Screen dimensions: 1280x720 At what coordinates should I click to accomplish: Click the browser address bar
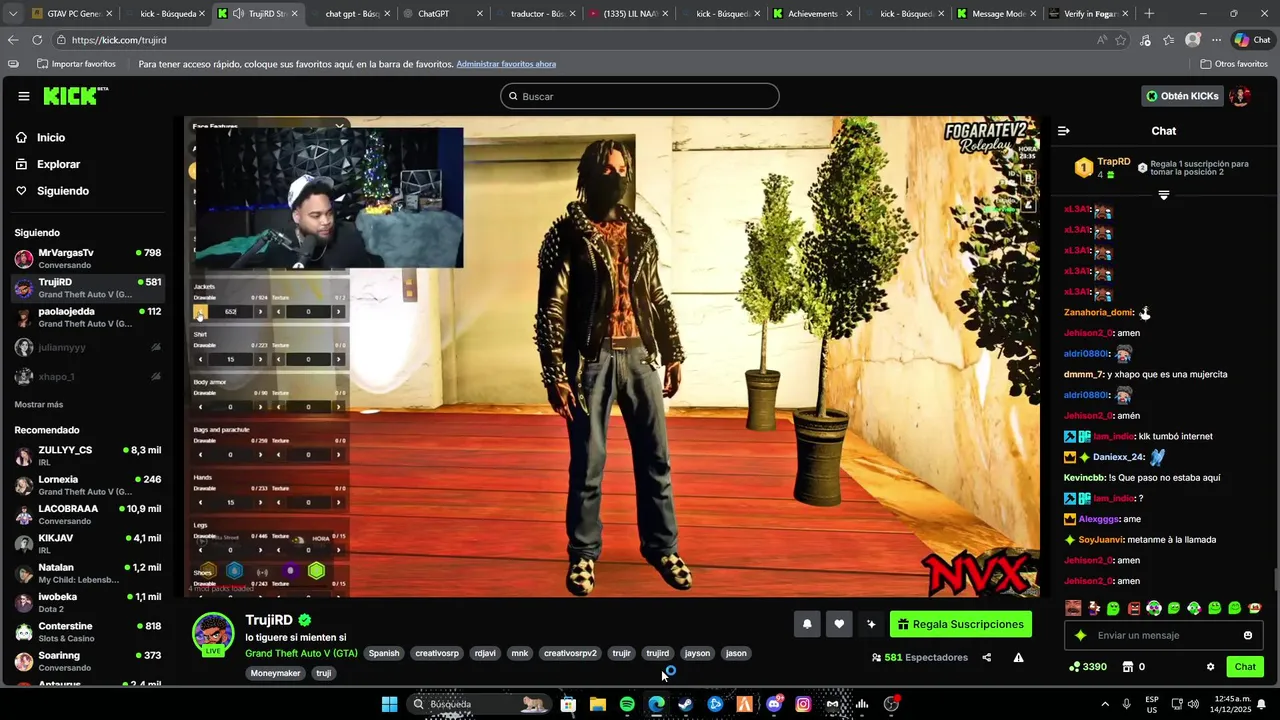click(570, 40)
